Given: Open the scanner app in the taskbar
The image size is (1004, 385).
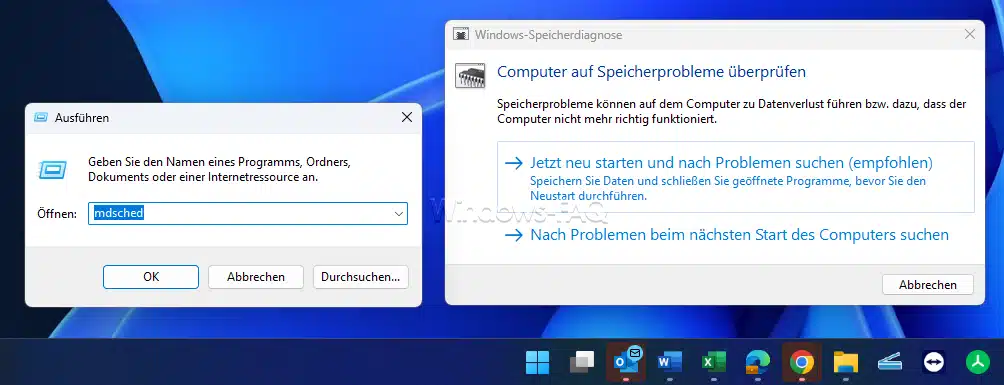Looking at the screenshot, I should point(890,363).
